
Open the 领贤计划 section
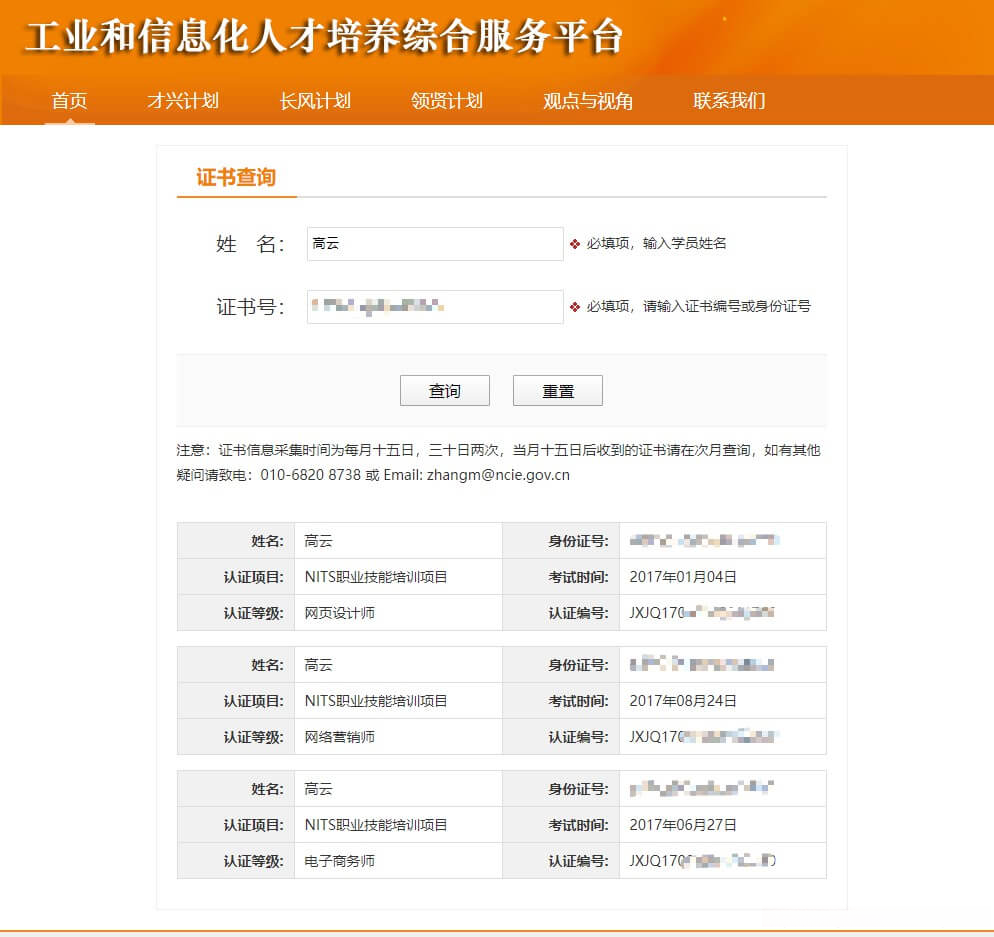[x=445, y=101]
